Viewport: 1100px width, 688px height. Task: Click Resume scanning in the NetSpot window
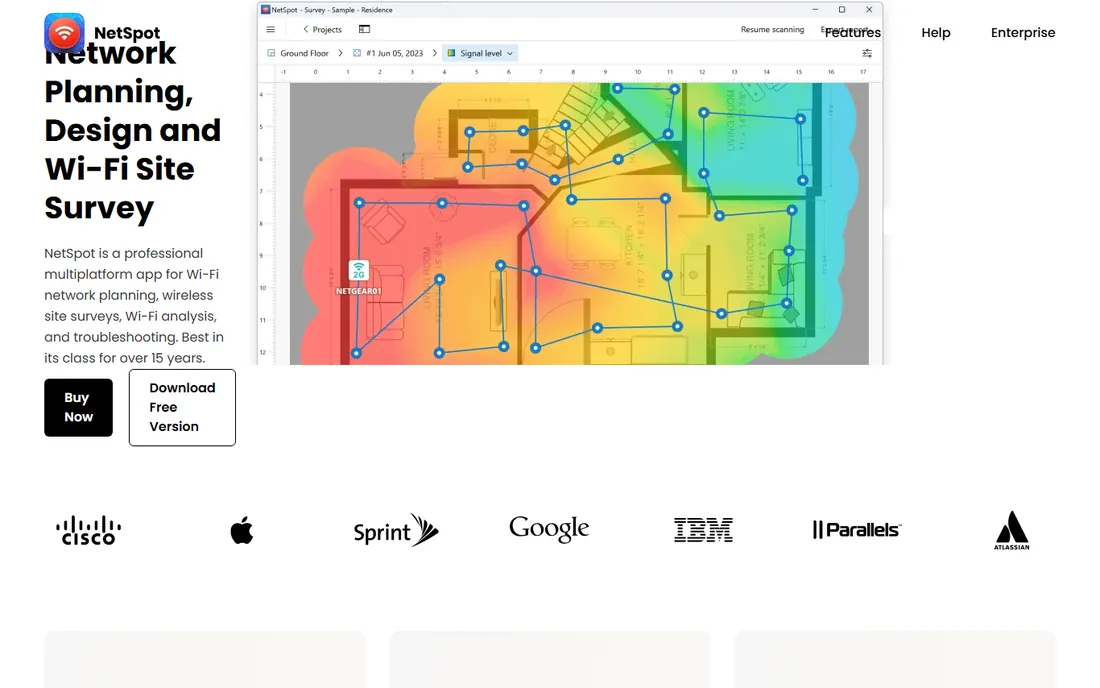click(772, 29)
